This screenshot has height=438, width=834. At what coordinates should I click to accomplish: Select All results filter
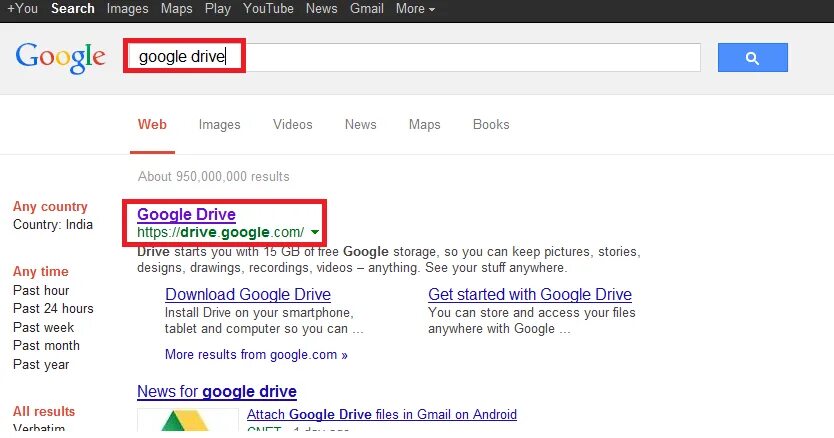(x=44, y=411)
